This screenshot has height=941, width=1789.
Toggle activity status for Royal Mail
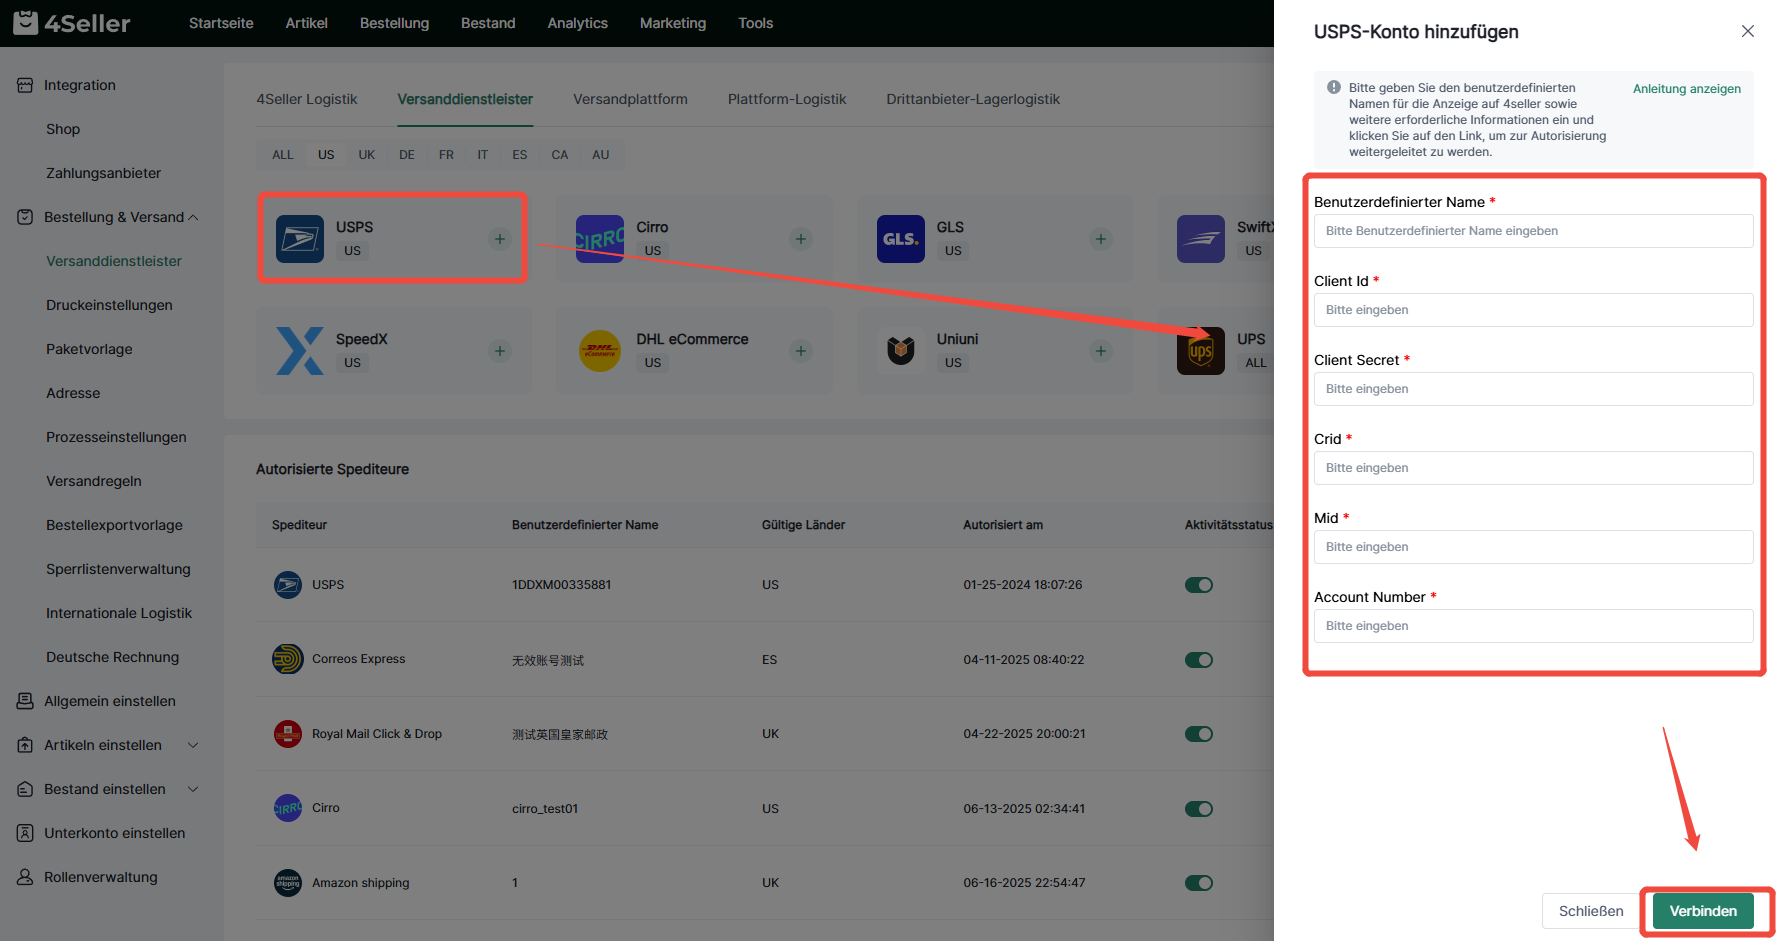pyautogui.click(x=1199, y=734)
